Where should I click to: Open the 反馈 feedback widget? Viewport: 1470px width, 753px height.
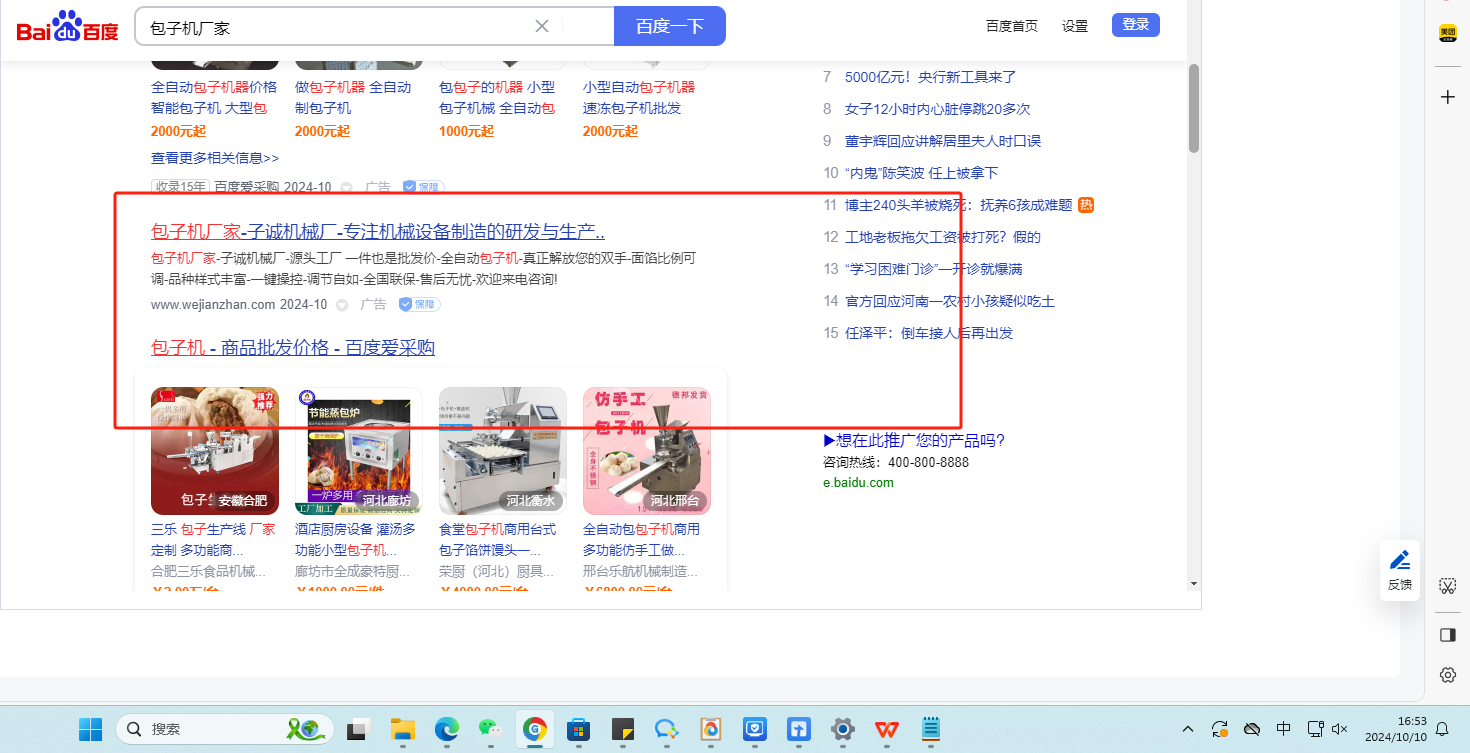[1400, 569]
